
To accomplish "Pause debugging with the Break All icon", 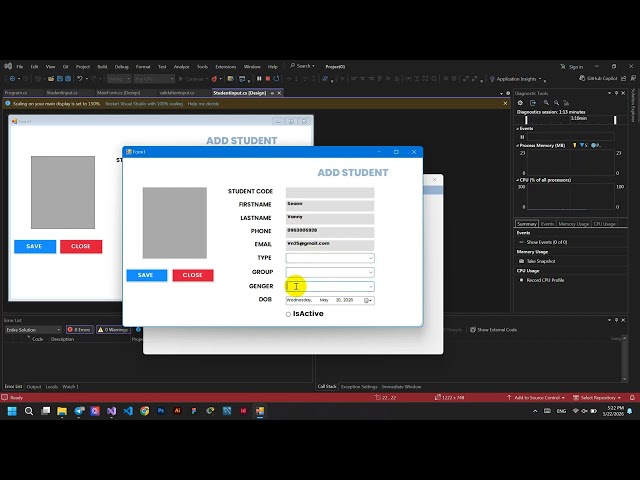I will click(259, 79).
